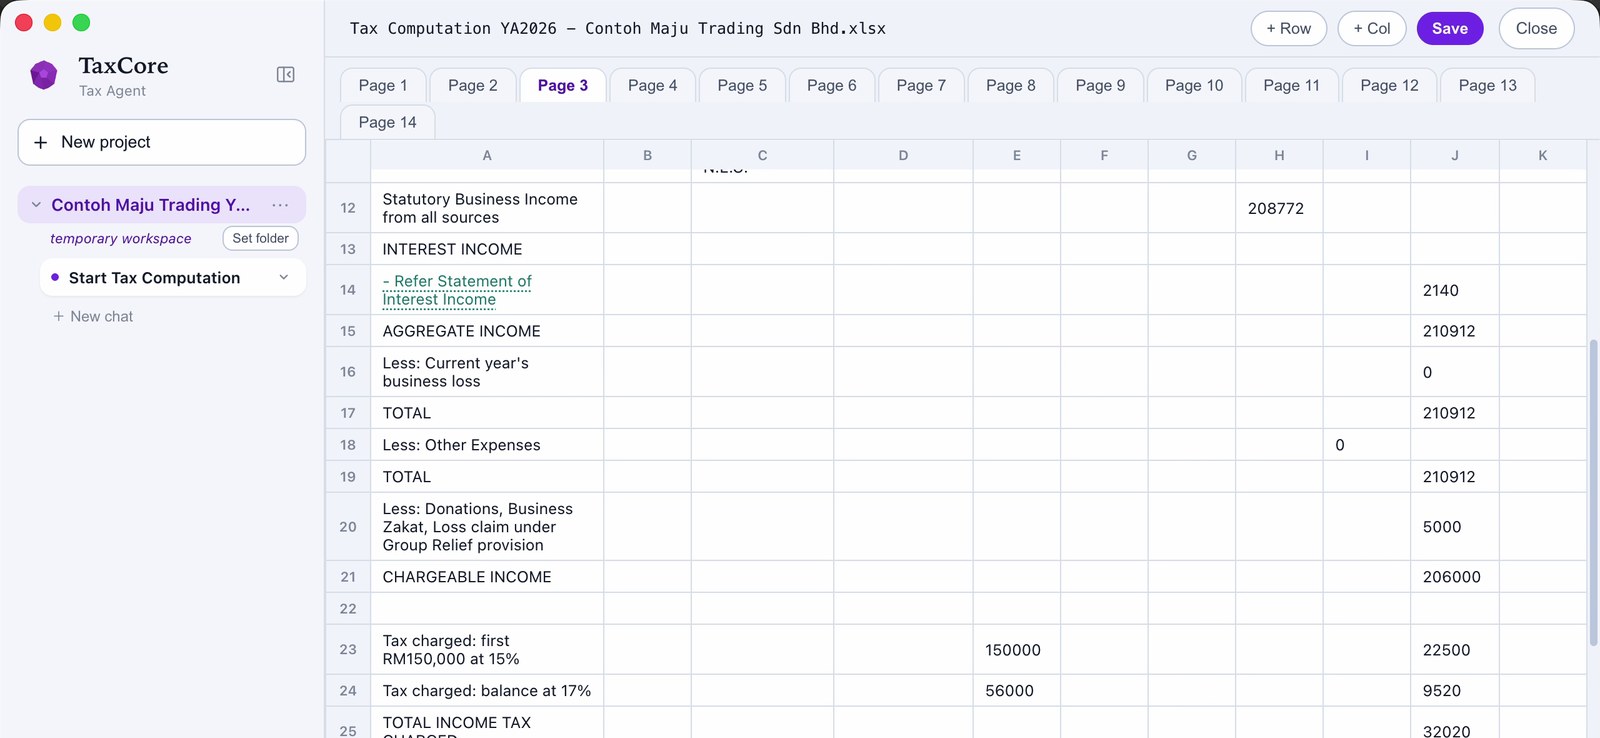The width and height of the screenshot is (1600, 738).
Task: Click the TaxCore purple logo icon
Action: pyautogui.click(x=44, y=75)
